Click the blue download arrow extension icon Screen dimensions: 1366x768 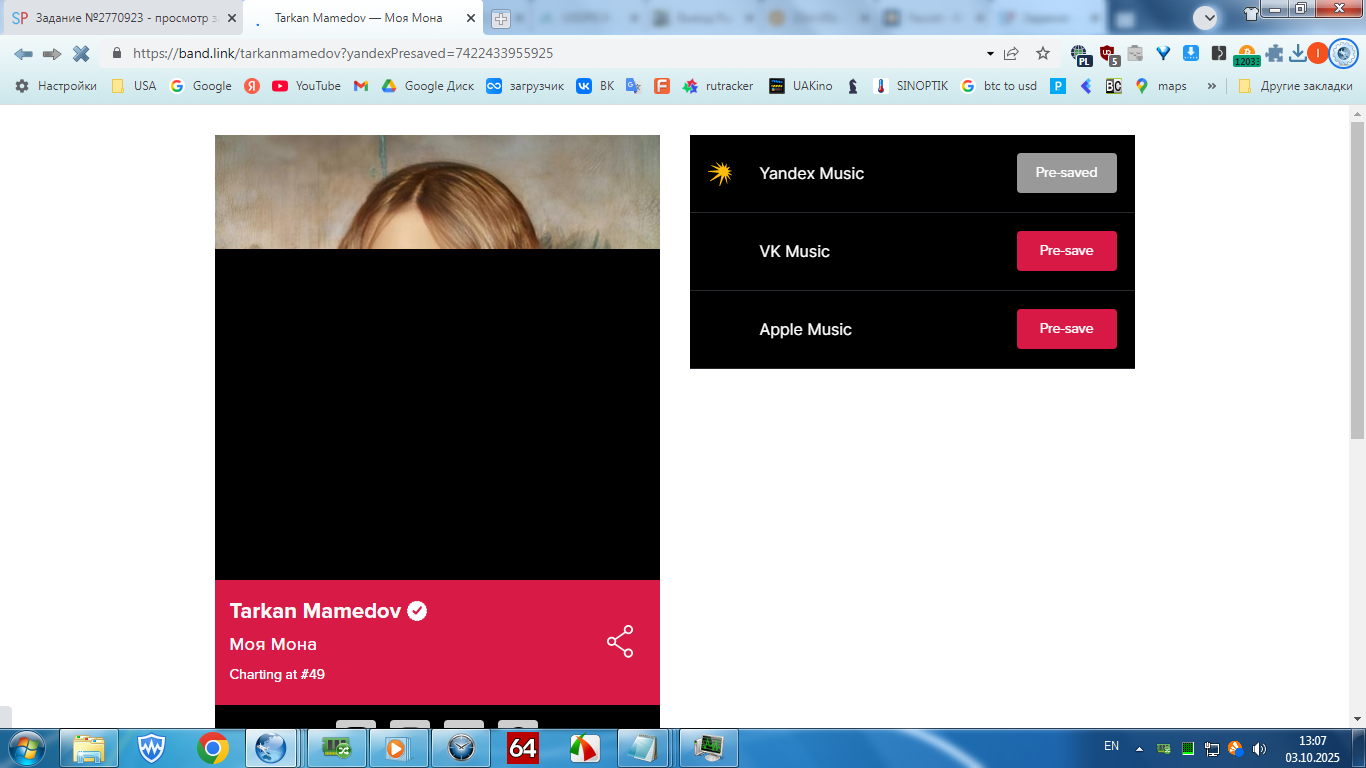point(1191,54)
